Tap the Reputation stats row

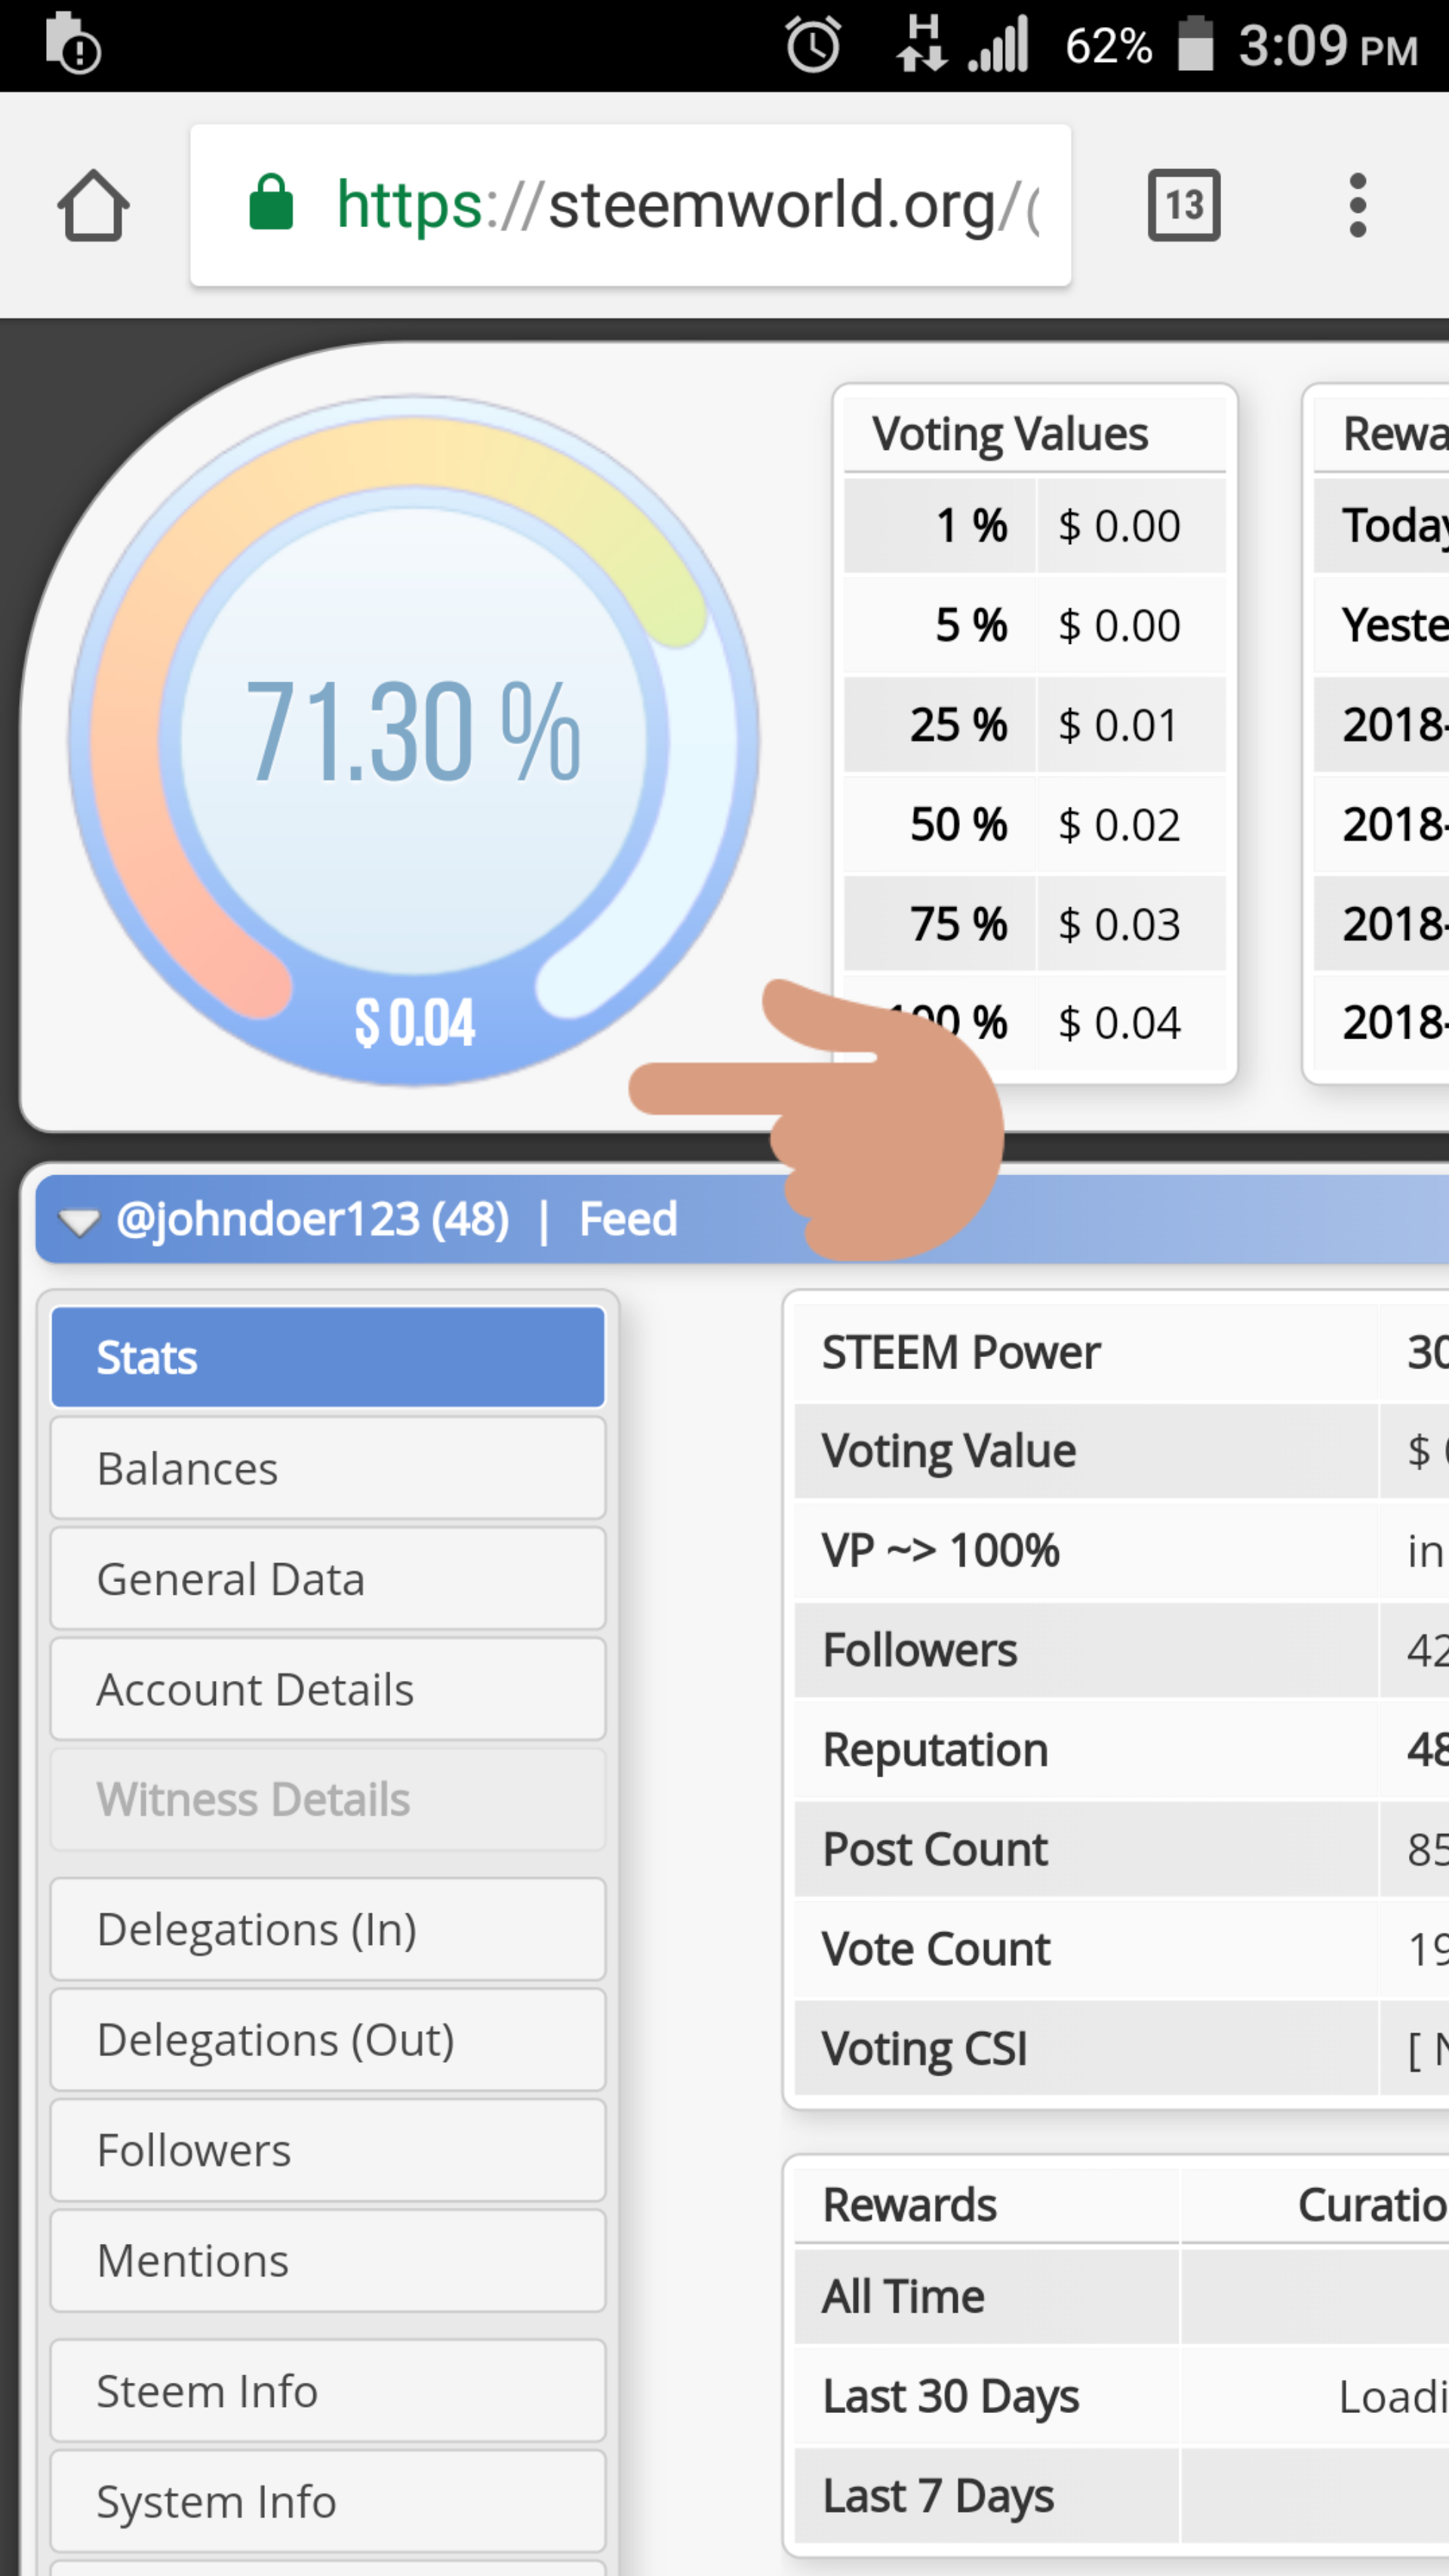click(1122, 1750)
